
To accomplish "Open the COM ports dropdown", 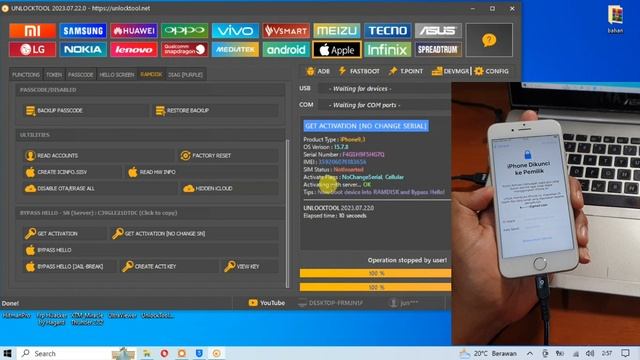I will point(384,105).
